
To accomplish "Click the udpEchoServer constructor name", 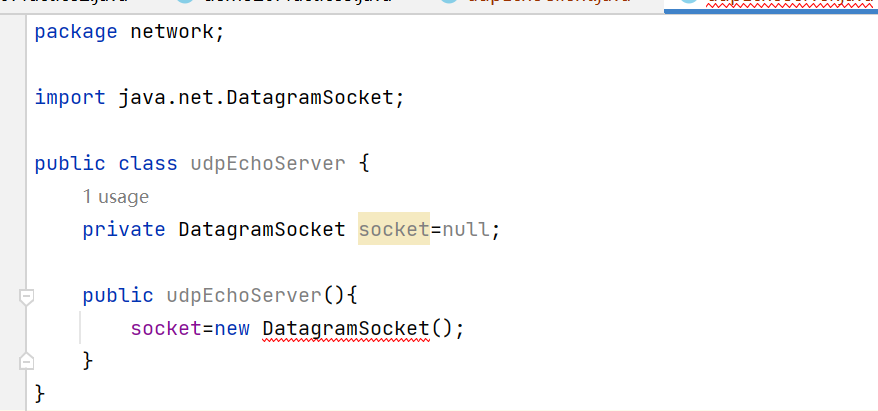I will pyautogui.click(x=244, y=296).
